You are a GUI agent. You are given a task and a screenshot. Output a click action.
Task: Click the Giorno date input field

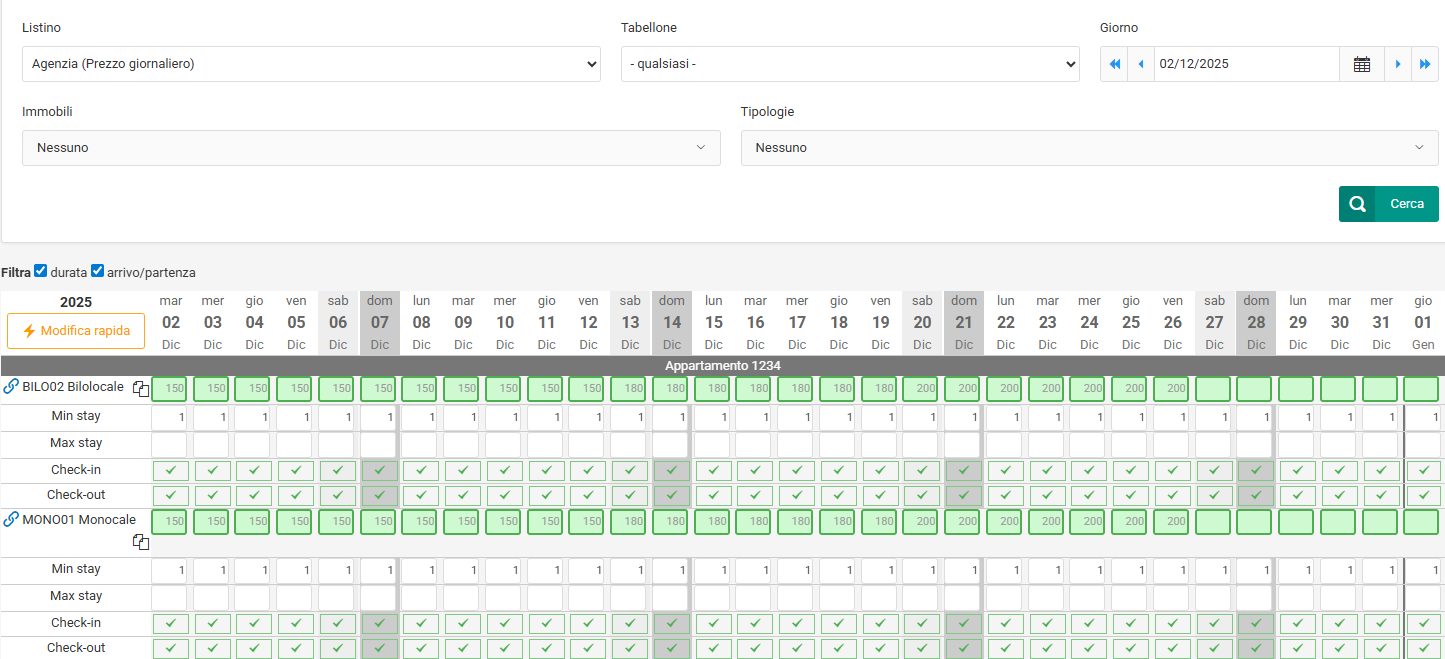click(1246, 64)
